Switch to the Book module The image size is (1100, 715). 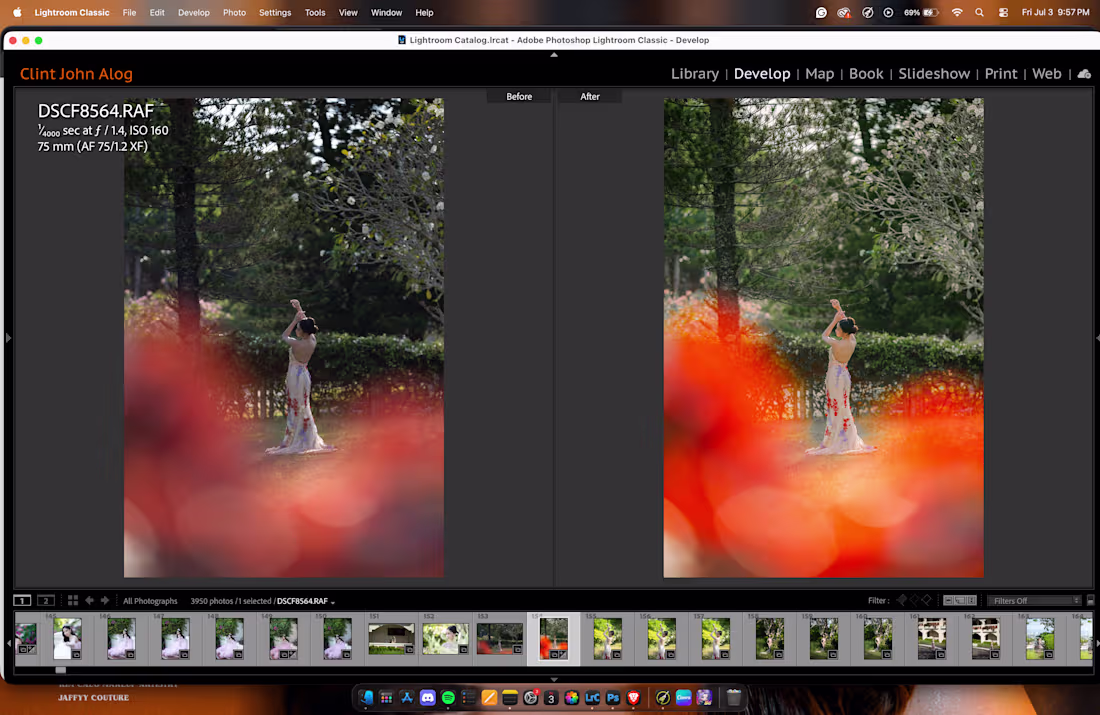[866, 74]
